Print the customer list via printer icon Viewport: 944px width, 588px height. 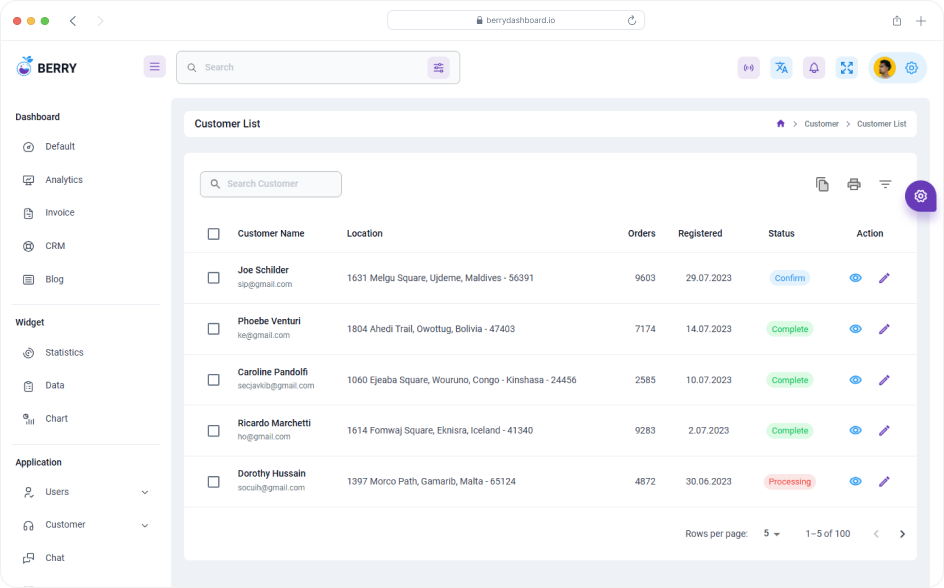[x=853, y=184]
